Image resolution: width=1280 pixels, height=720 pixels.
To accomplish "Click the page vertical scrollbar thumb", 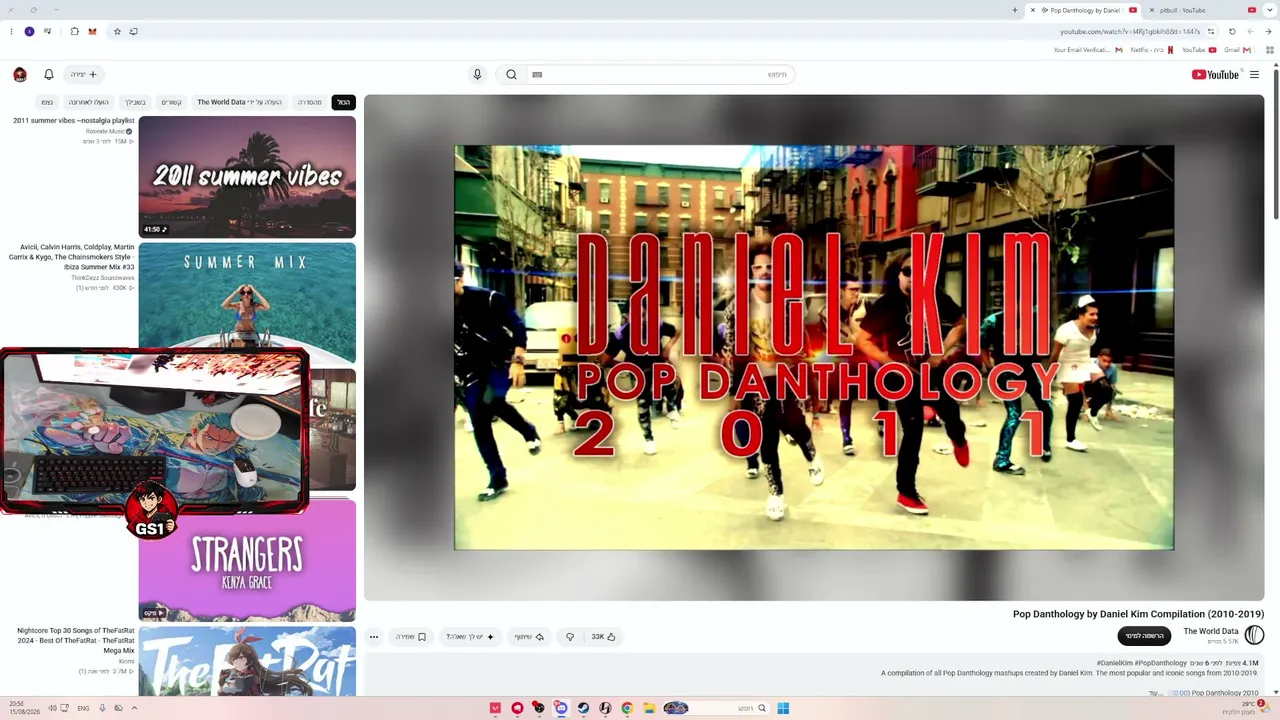I will click(x=1276, y=143).
